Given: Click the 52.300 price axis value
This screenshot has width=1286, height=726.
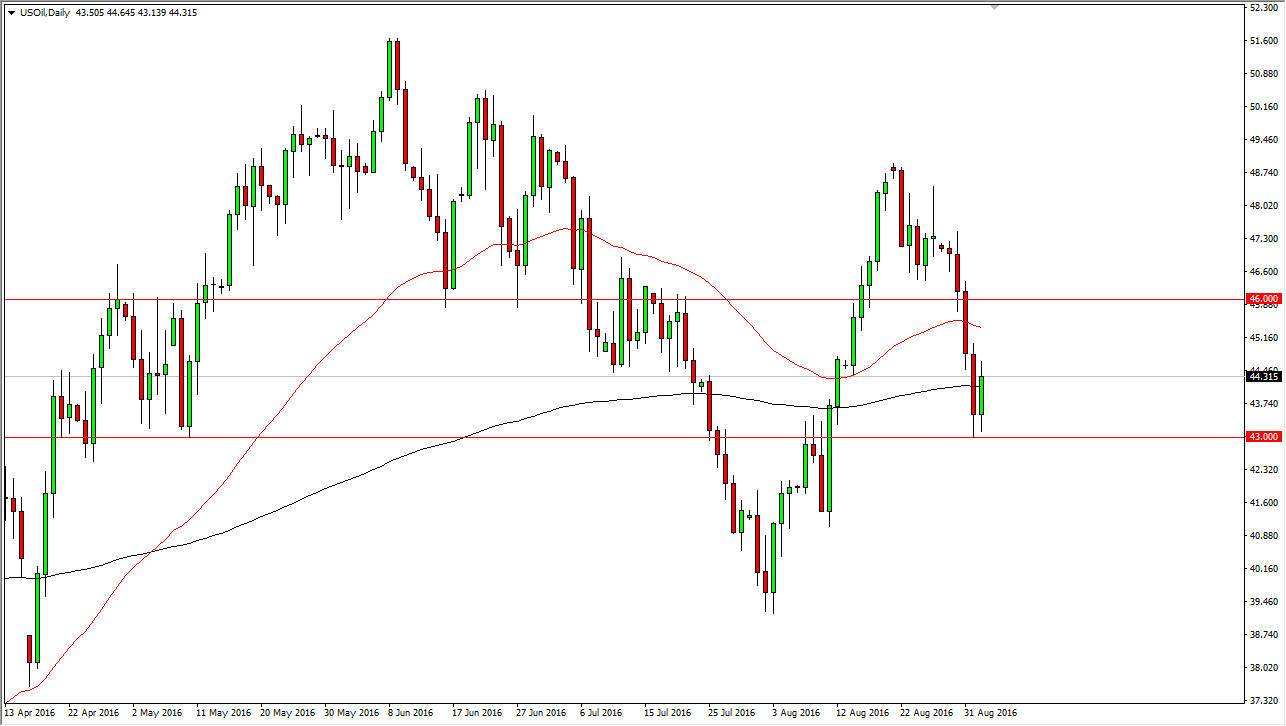Looking at the screenshot, I should (x=1264, y=7).
